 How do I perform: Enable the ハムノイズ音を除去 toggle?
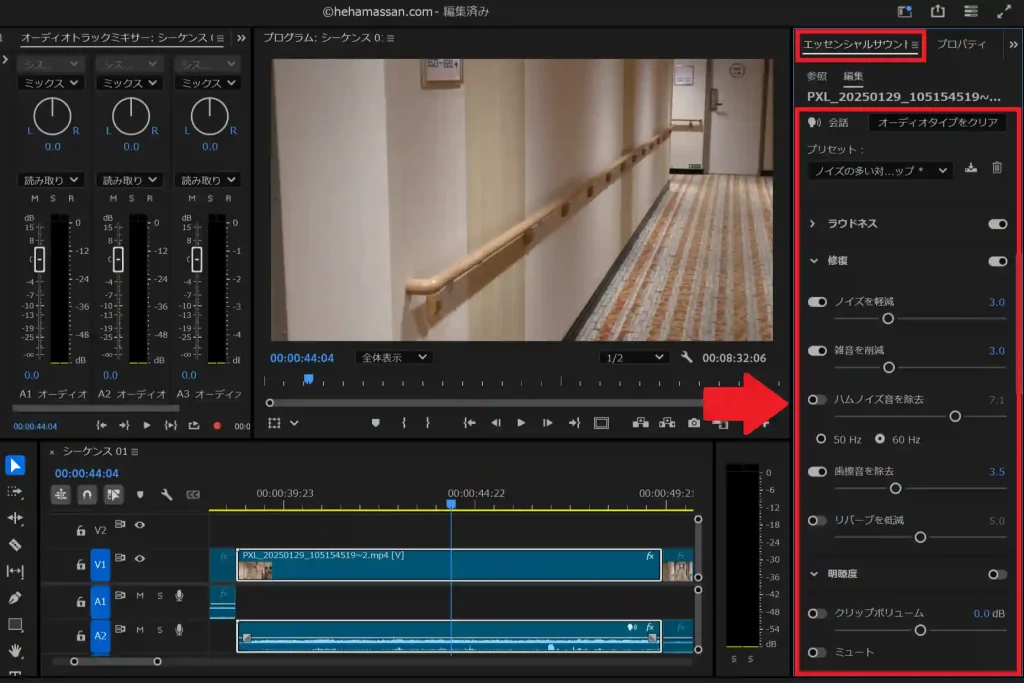(x=818, y=399)
